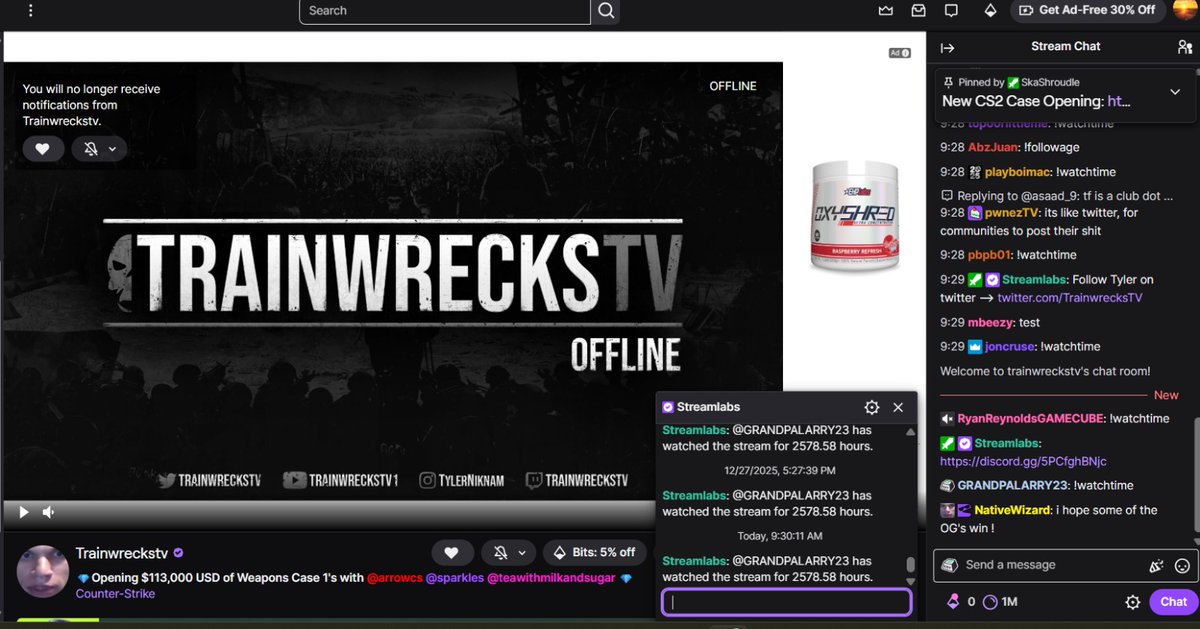Viewport: 1200px width, 629px height.
Task: Click the @teawithmilkandsugar mention
Action: pos(552,578)
